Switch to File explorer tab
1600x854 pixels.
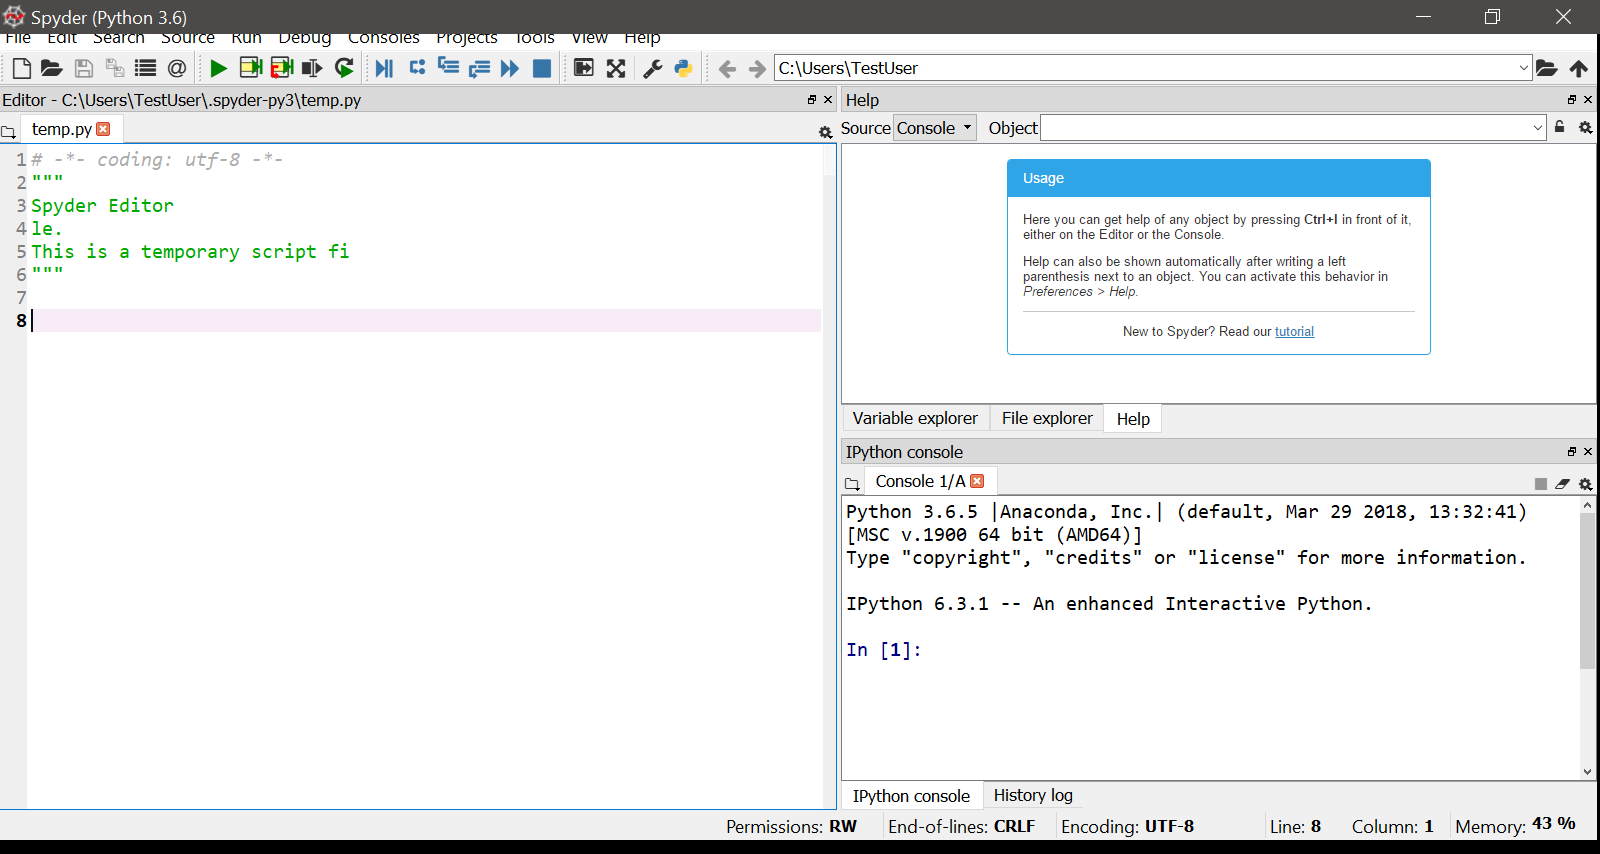[1047, 418]
